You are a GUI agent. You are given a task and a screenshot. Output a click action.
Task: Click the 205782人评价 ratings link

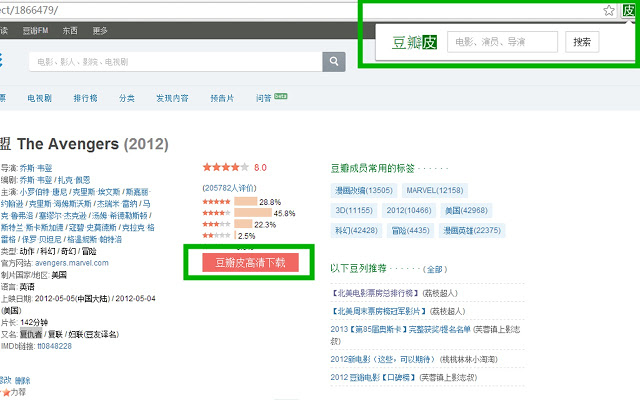click(x=229, y=188)
